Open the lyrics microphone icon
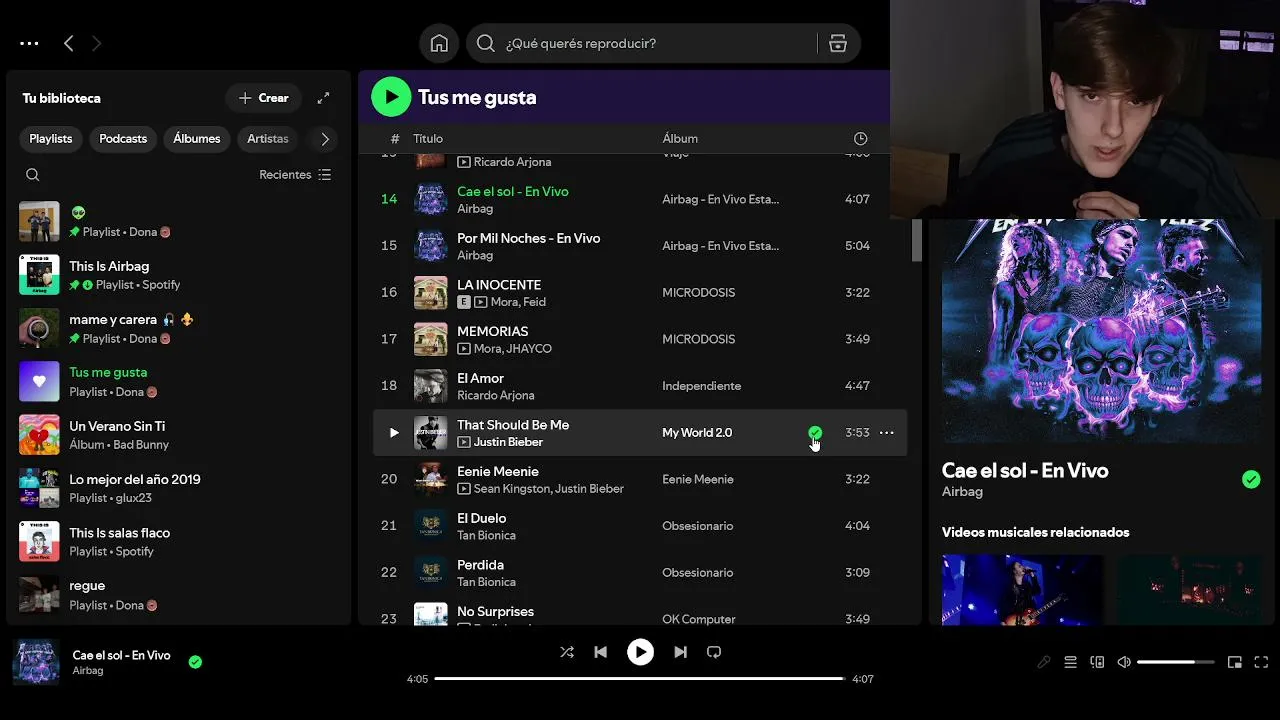 (x=1044, y=662)
